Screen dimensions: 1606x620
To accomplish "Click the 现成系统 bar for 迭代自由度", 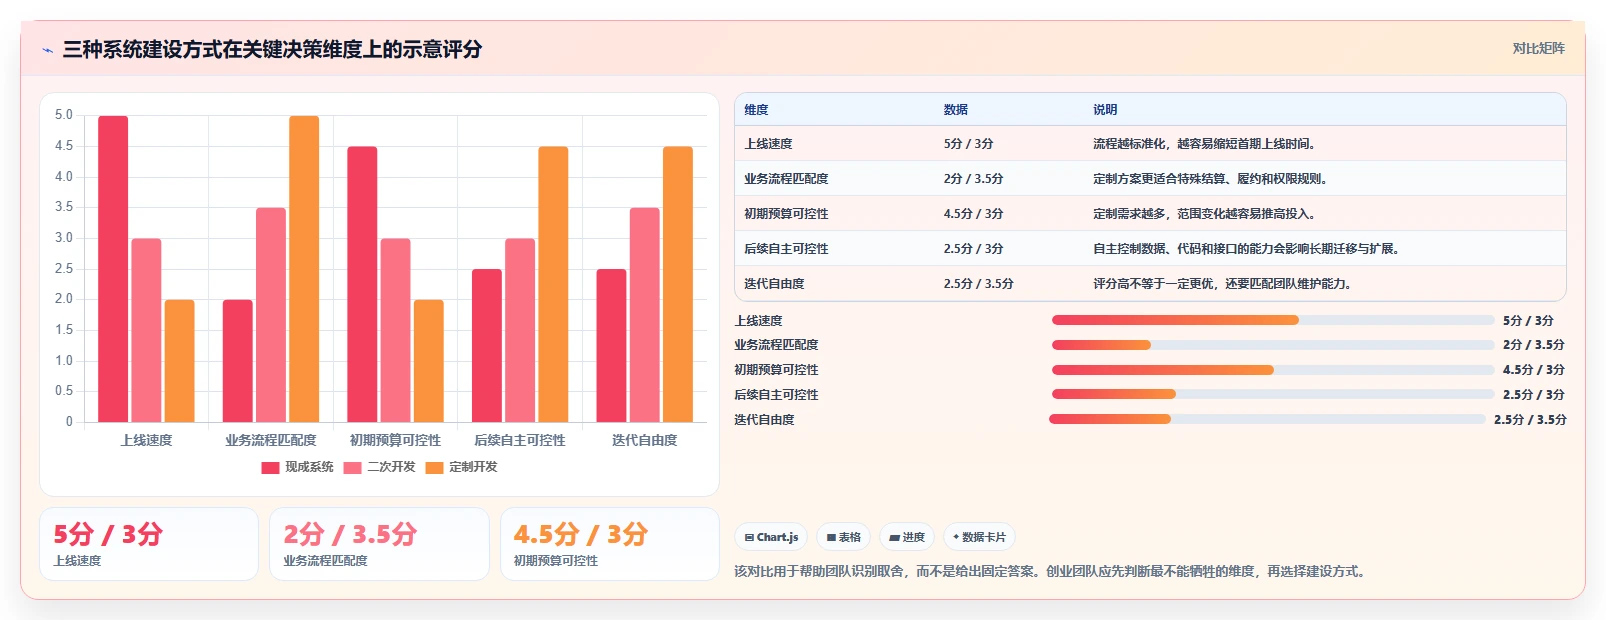I will 611,346.
